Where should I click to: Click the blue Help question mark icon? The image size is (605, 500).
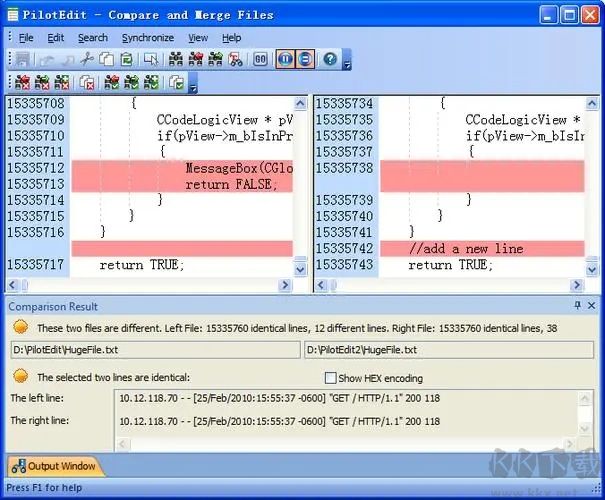click(329, 60)
